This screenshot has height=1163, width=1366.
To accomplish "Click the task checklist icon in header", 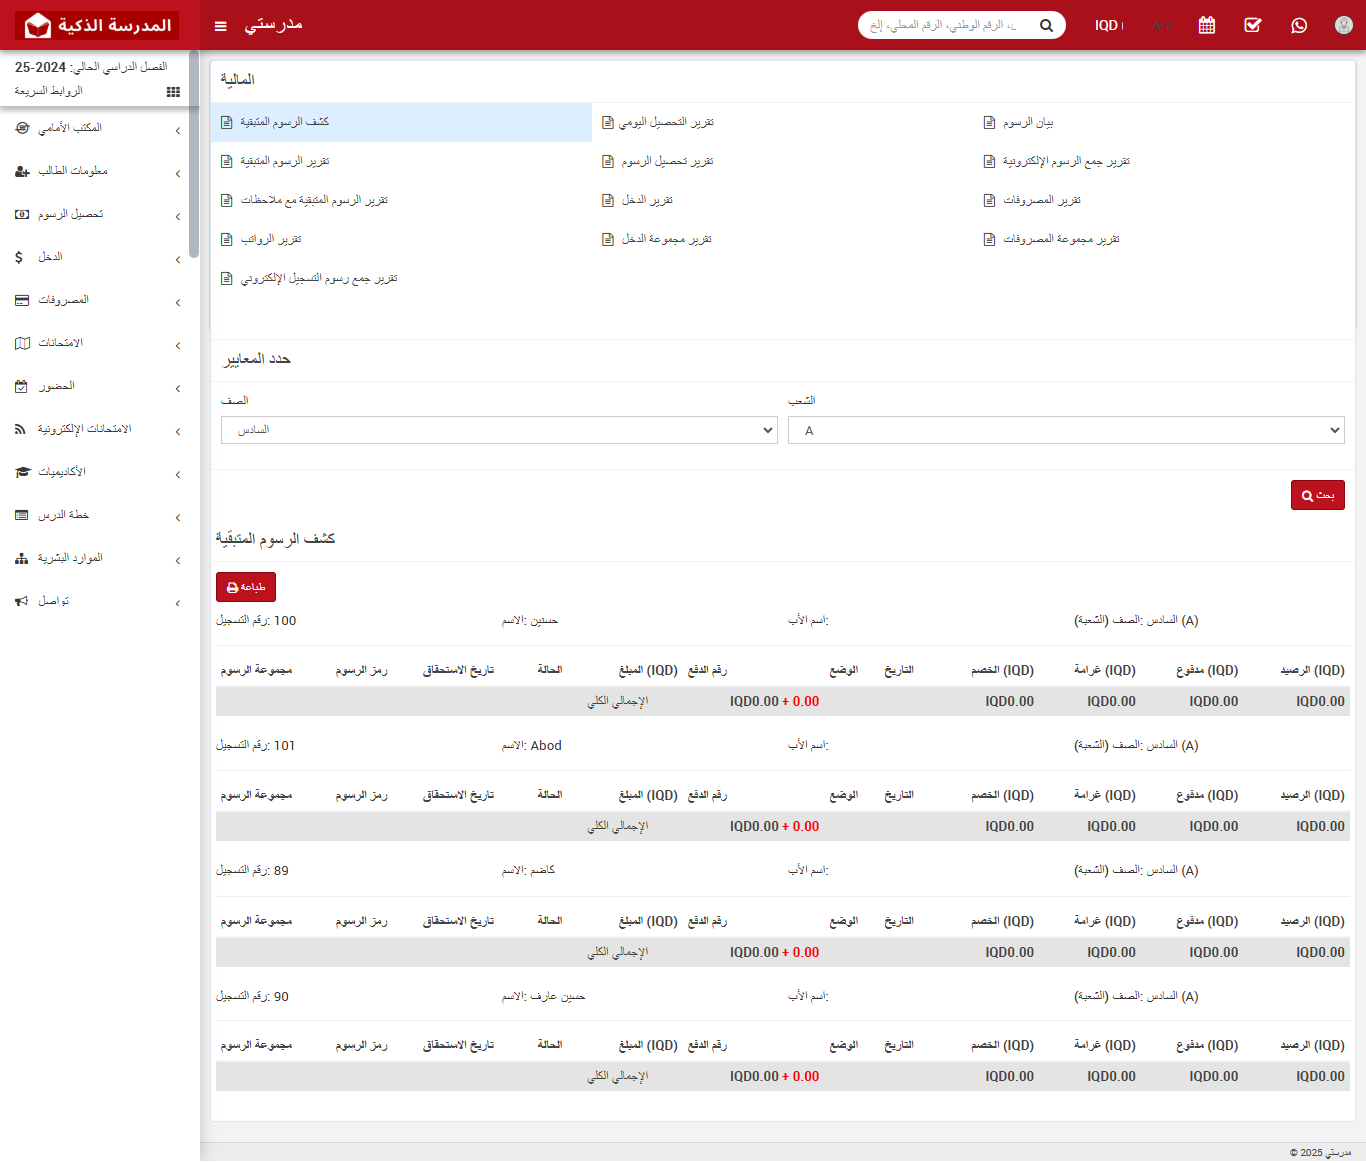I will tap(1253, 25).
